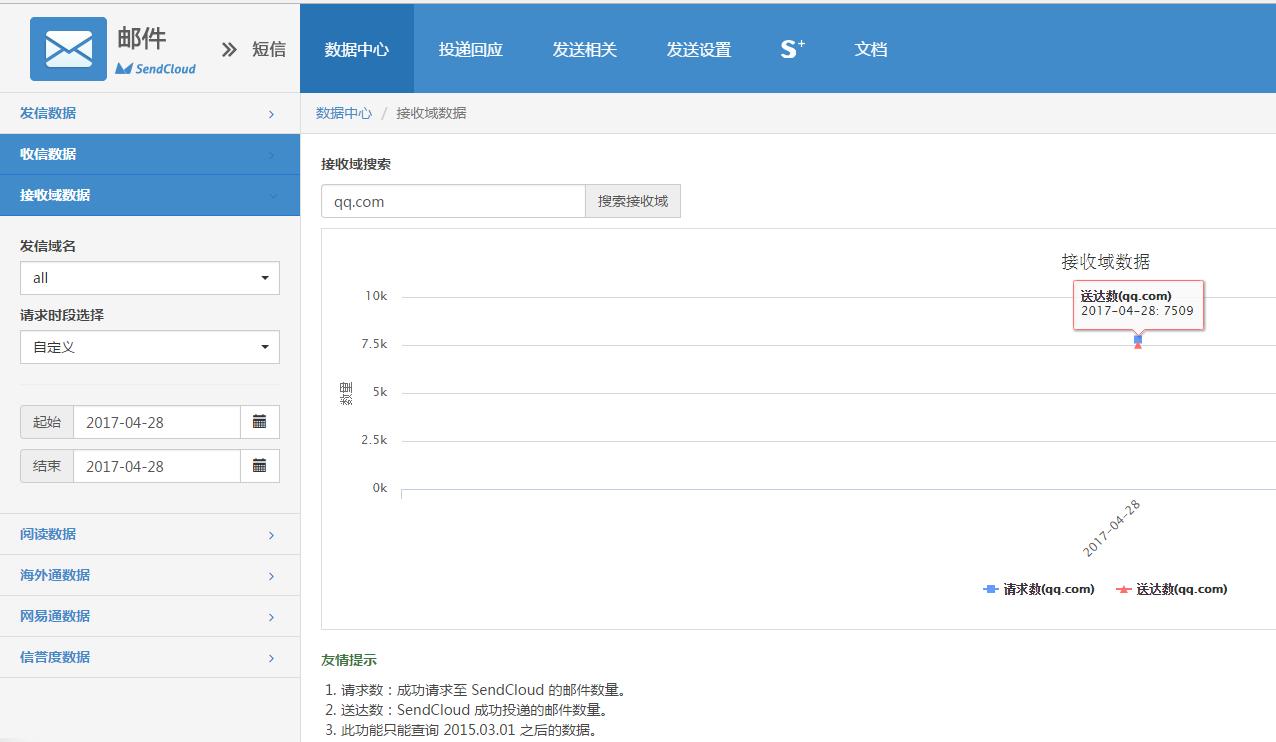Image resolution: width=1276 pixels, height=742 pixels.
Task: Click the double-chevron icon next to 邮件
Action: point(229,47)
